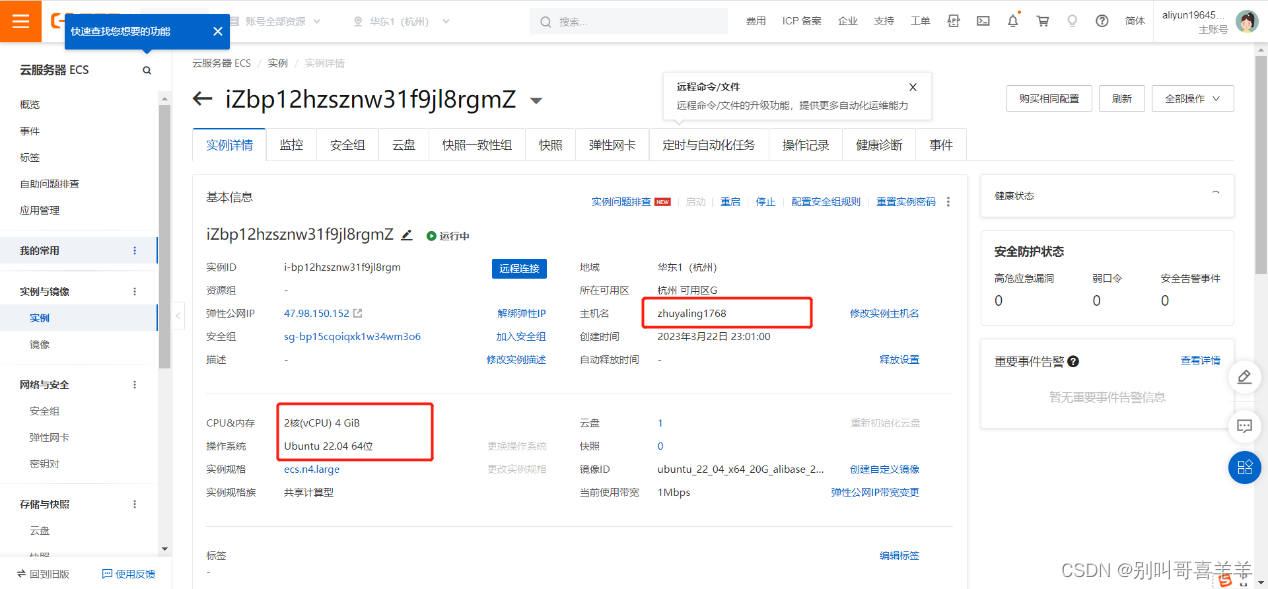Open 我的常用 kebab menu

point(135,251)
